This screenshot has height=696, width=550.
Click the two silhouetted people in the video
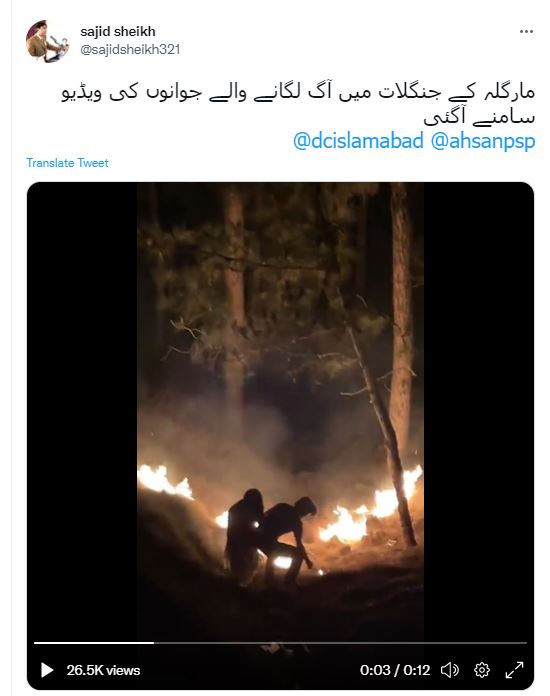click(270, 537)
